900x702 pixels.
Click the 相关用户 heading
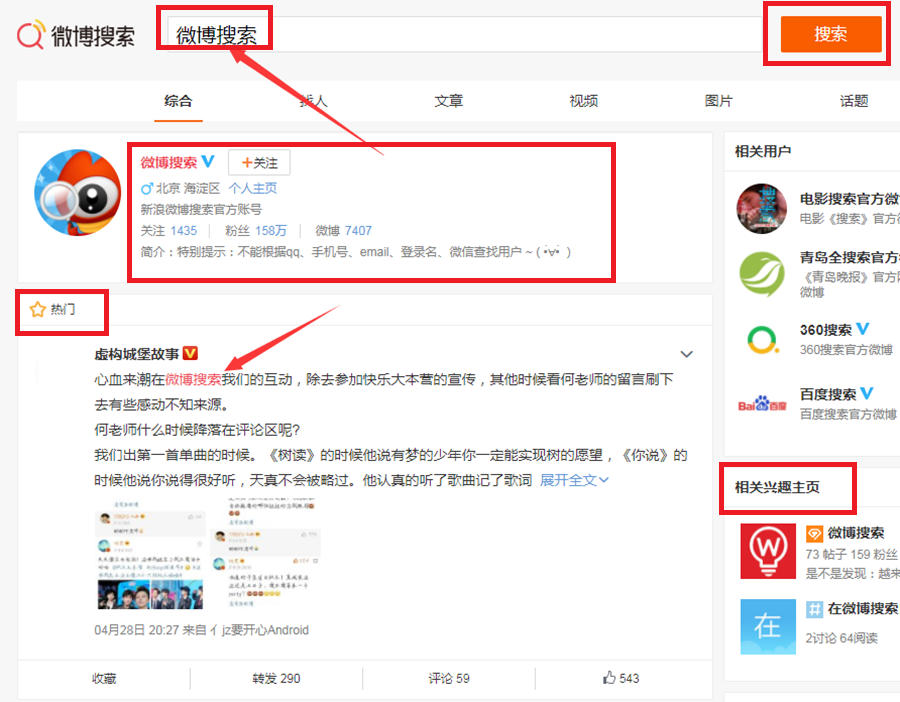click(763, 152)
